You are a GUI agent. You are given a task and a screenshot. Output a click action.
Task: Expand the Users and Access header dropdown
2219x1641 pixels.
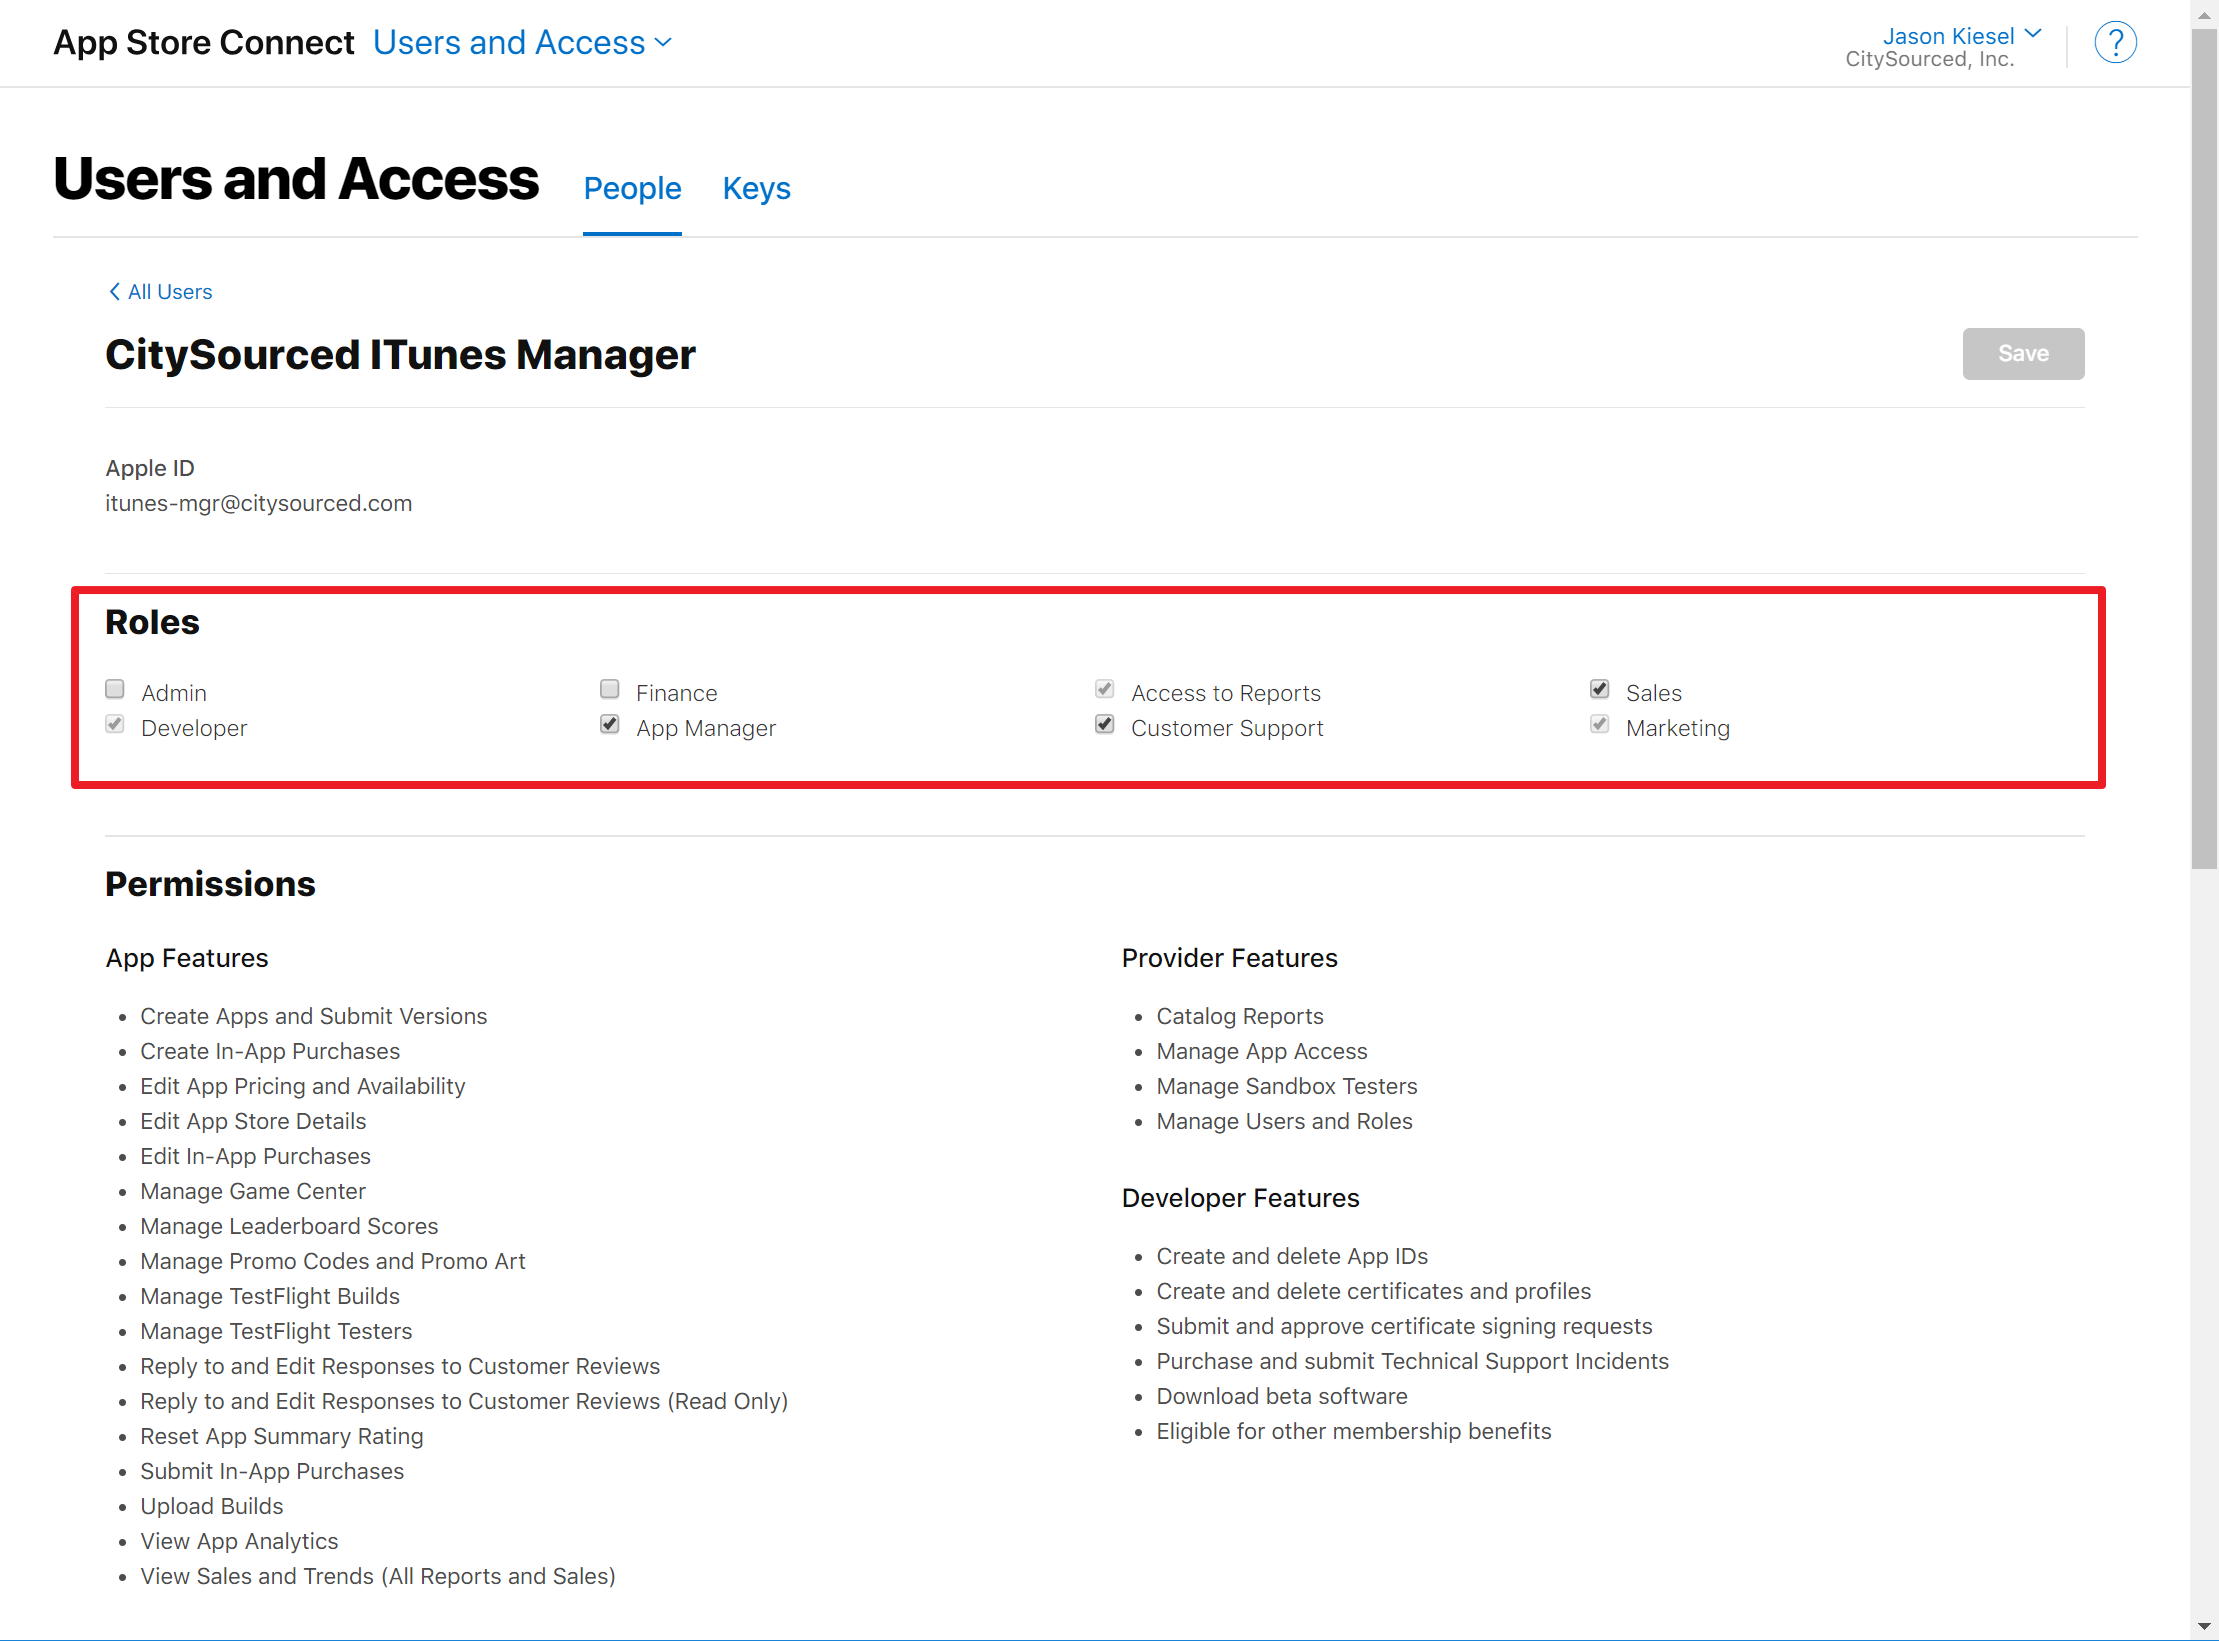(522, 43)
